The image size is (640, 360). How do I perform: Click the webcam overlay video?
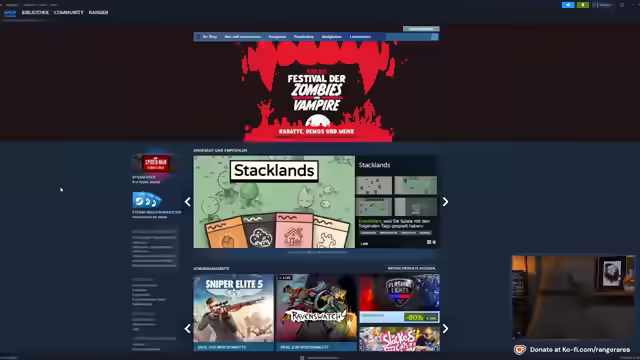tap(573, 297)
